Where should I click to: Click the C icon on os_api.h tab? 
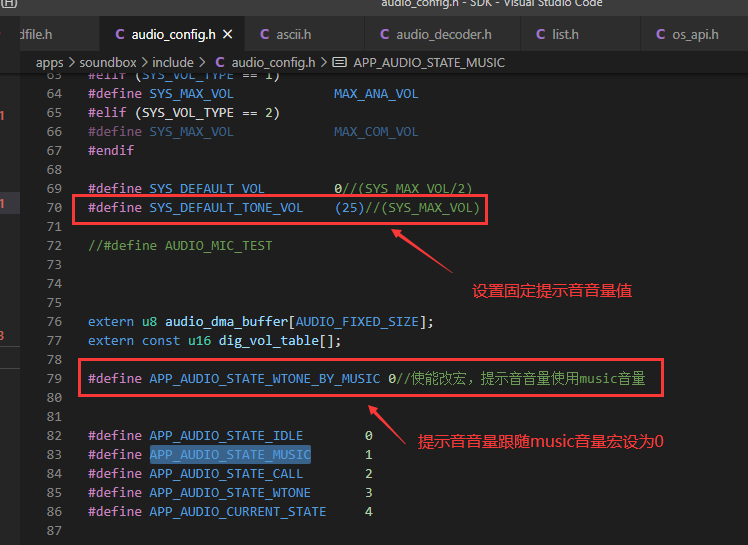pyautogui.click(x=660, y=34)
